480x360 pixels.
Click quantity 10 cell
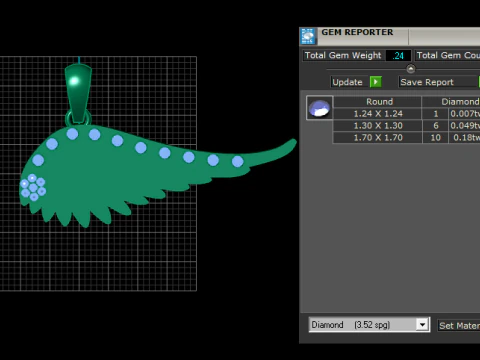click(435, 138)
